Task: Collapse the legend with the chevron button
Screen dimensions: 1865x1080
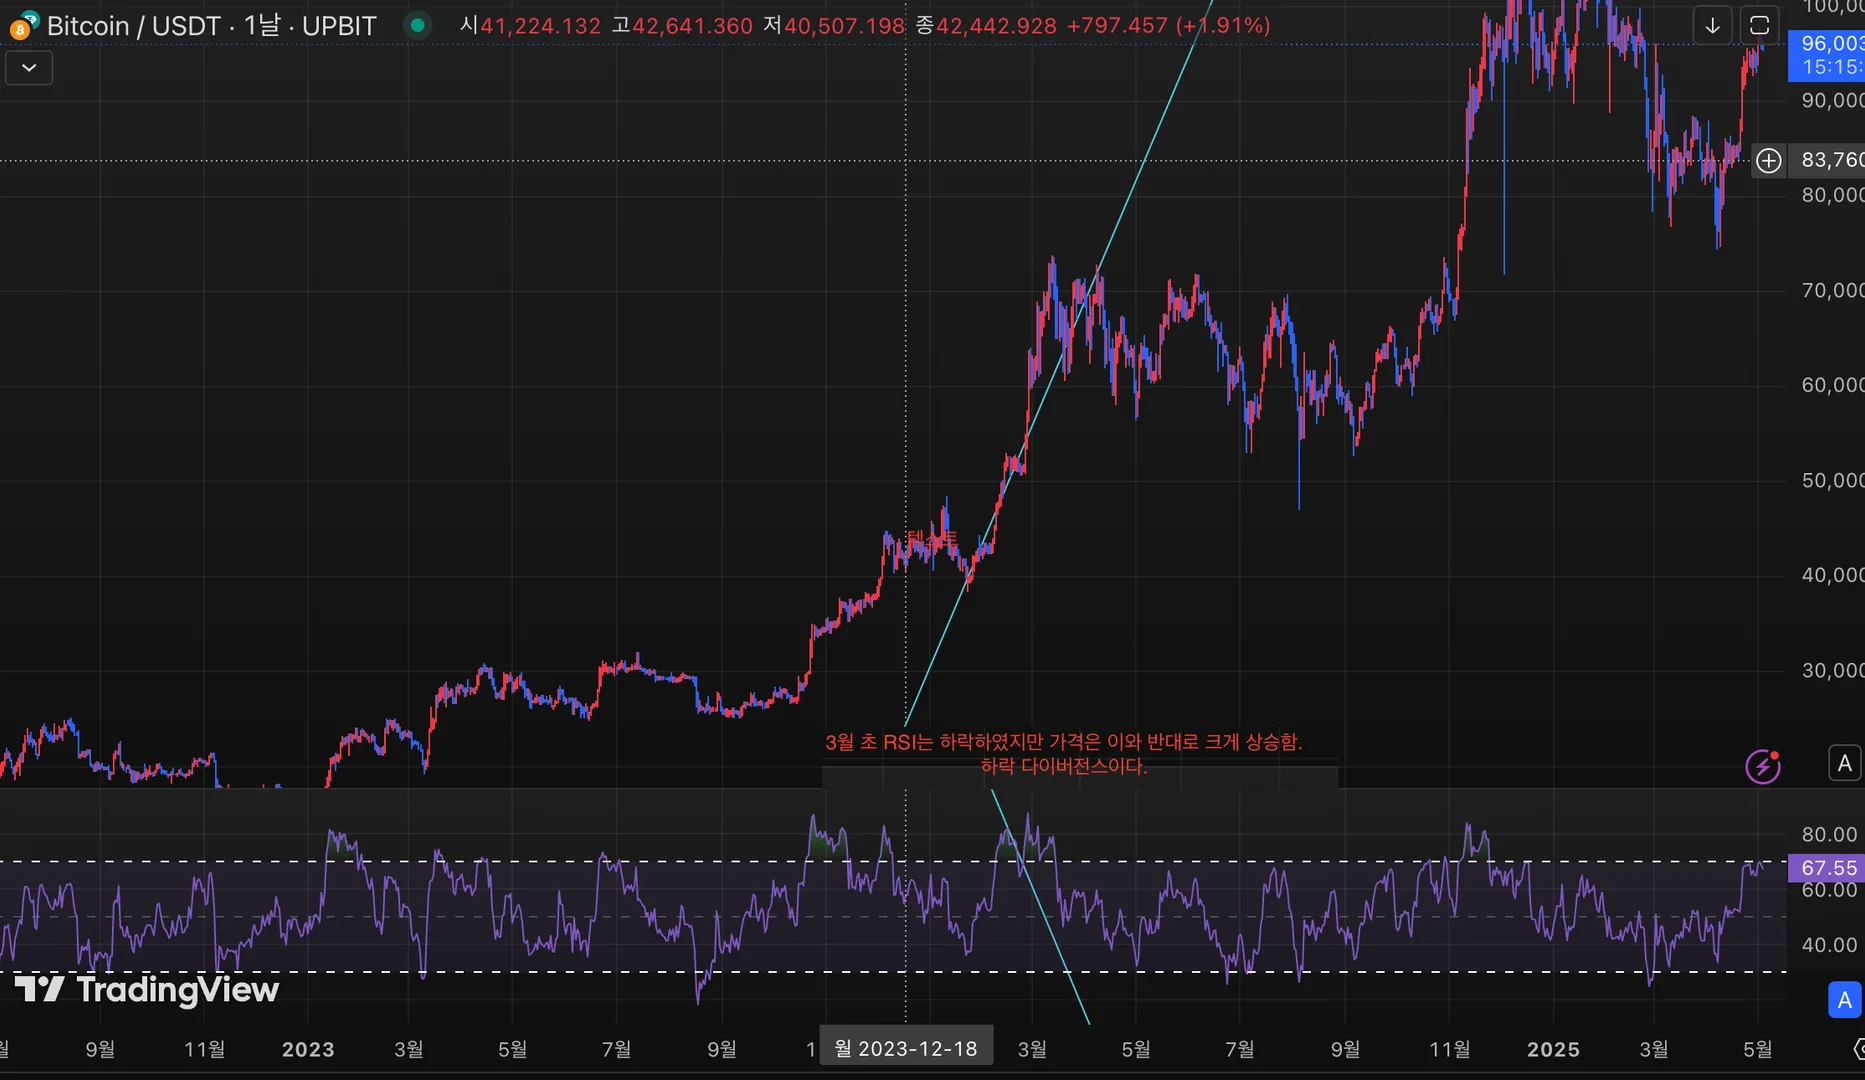Action: [29, 68]
